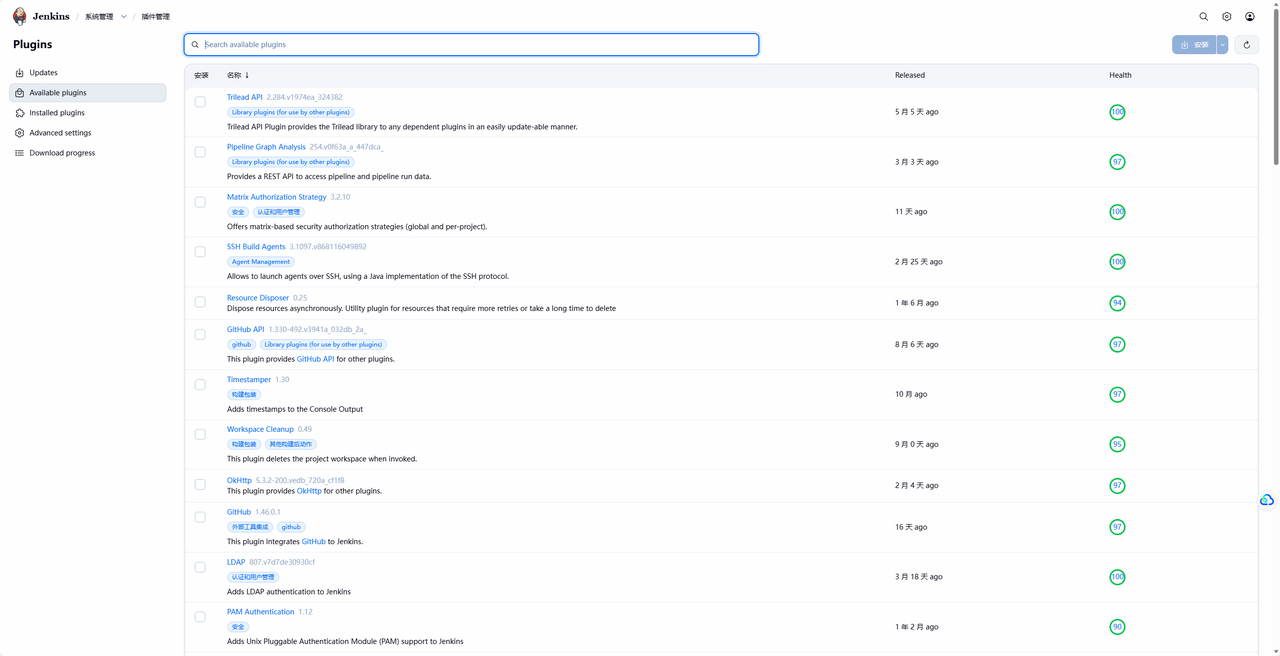This screenshot has height=656, width=1280.
Task: Focus the Search available plugins field
Action: [x=471, y=45]
